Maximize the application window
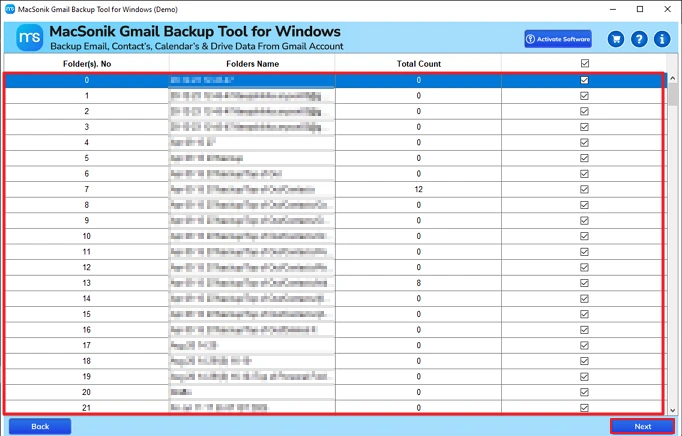The height and width of the screenshot is (436, 682). point(640,9)
